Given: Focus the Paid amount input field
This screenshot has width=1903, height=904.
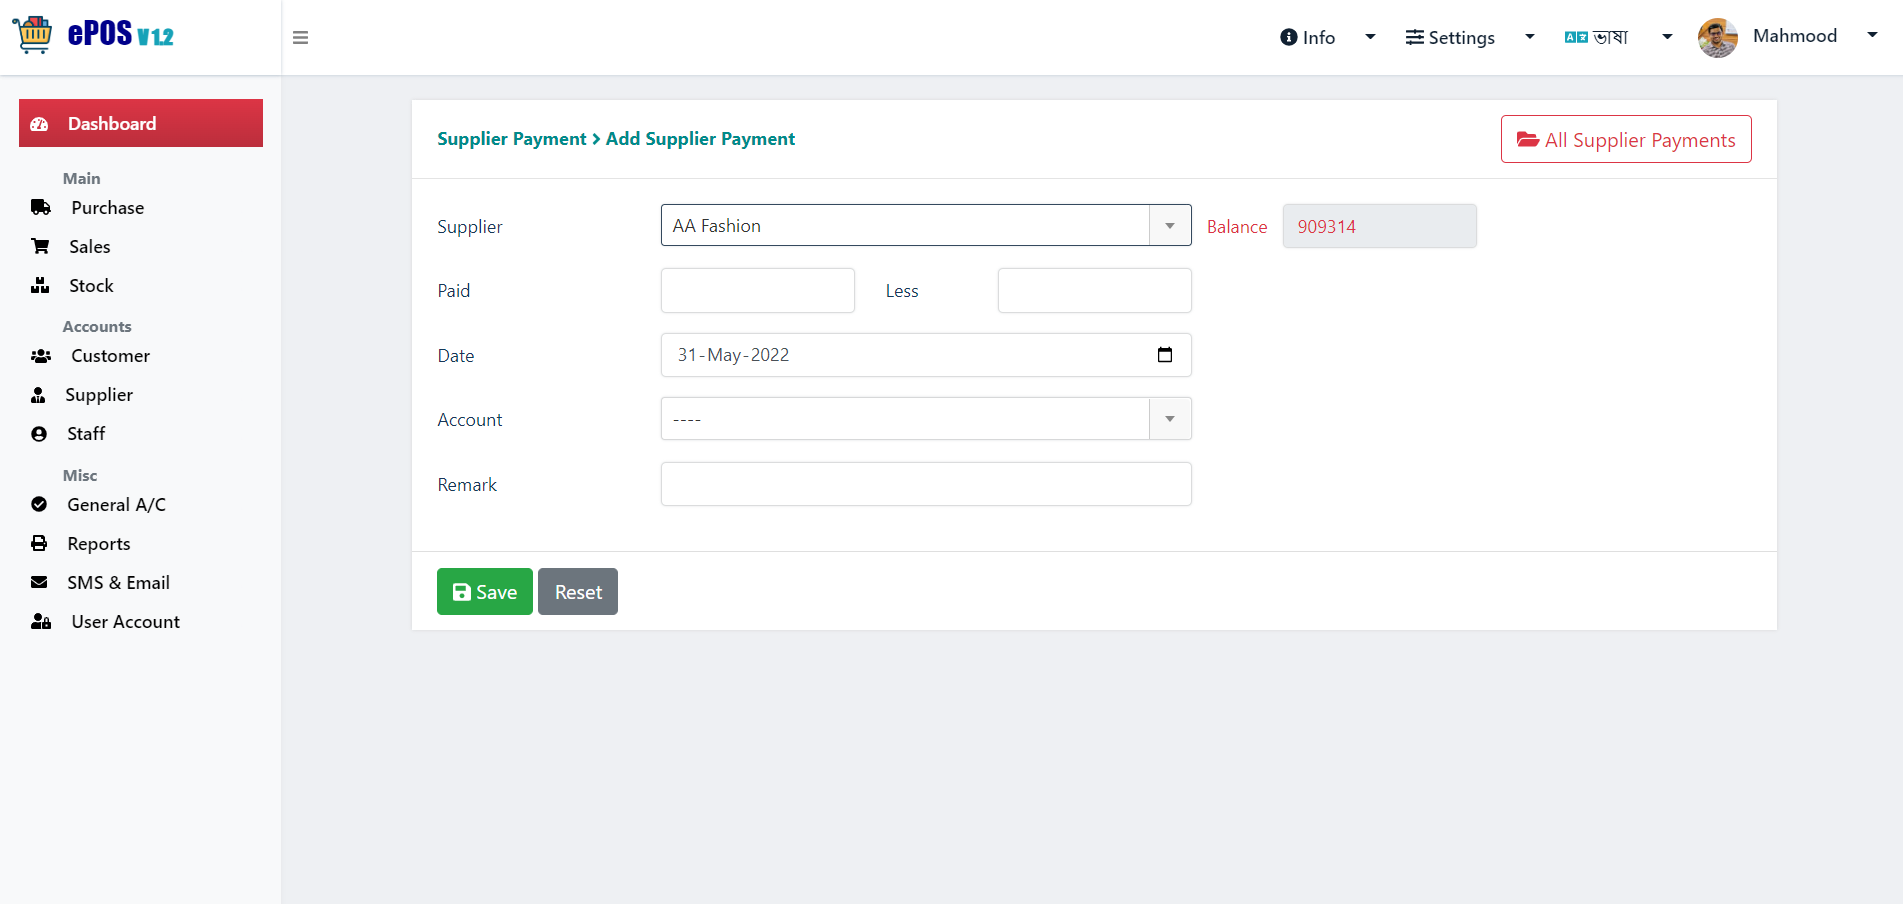Looking at the screenshot, I should pyautogui.click(x=758, y=290).
